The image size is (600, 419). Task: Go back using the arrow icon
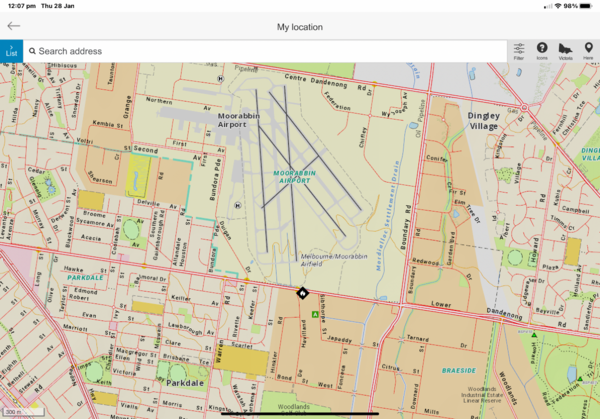(14, 27)
